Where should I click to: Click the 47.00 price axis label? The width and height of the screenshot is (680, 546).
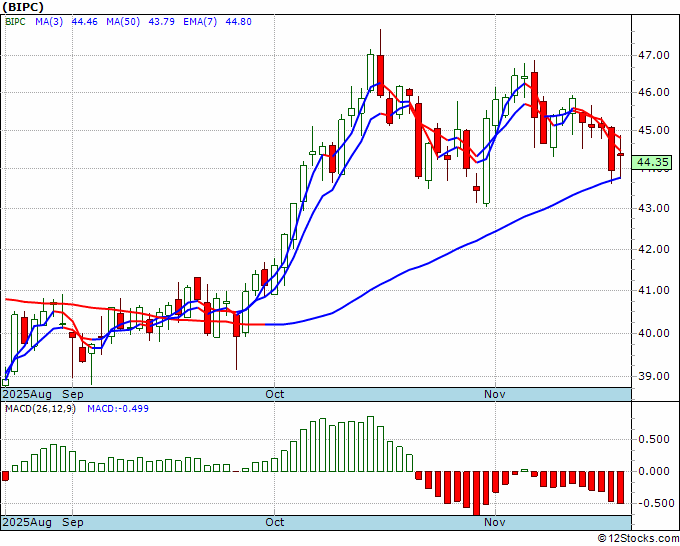pyautogui.click(x=653, y=55)
